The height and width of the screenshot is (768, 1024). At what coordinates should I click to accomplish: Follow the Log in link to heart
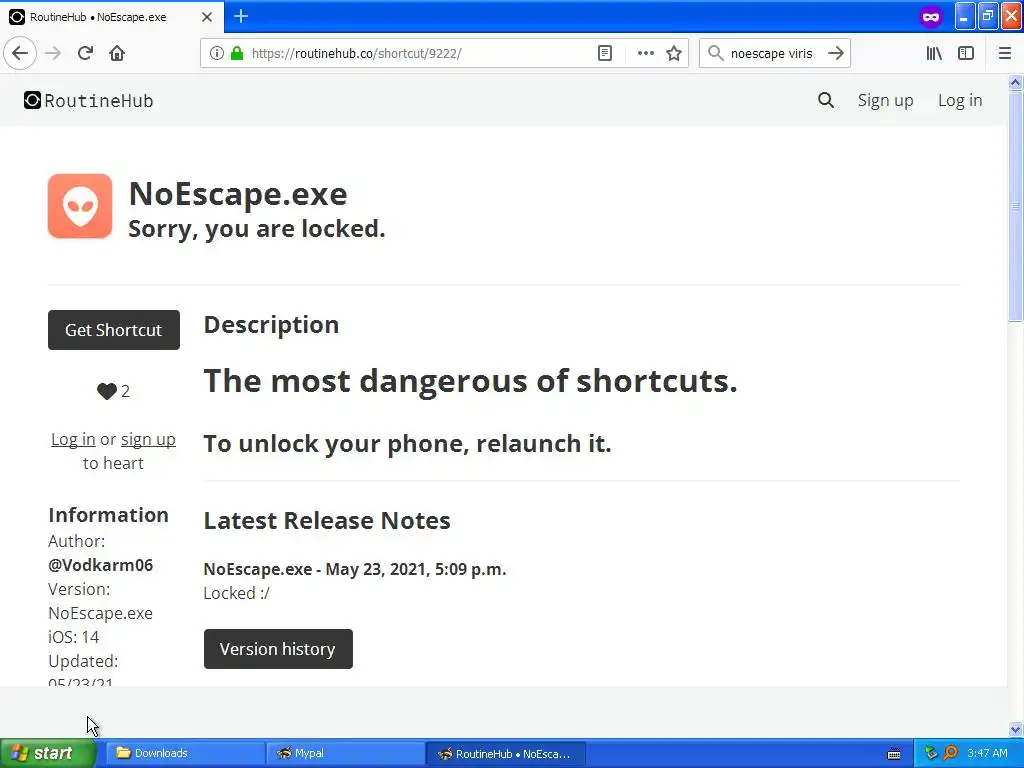[73, 440]
